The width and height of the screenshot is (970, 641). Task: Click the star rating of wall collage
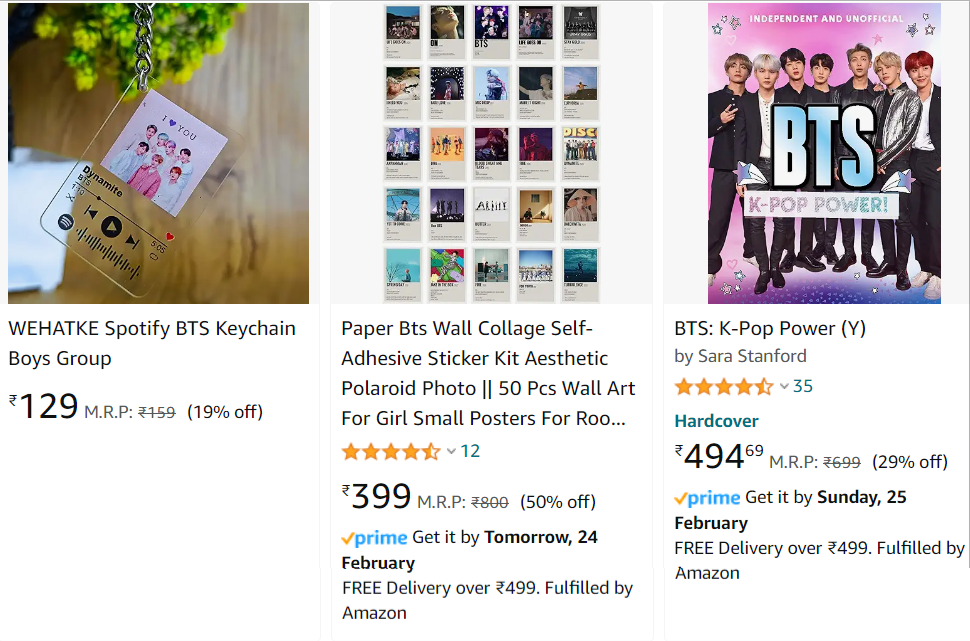click(x=390, y=452)
